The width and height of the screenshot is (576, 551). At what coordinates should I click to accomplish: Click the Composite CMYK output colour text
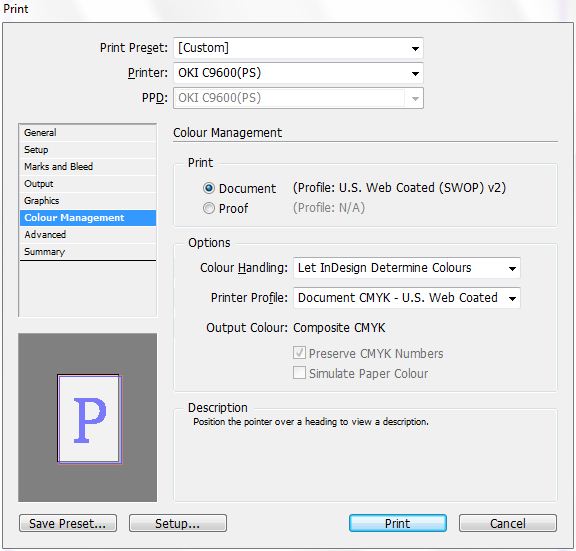(x=339, y=328)
